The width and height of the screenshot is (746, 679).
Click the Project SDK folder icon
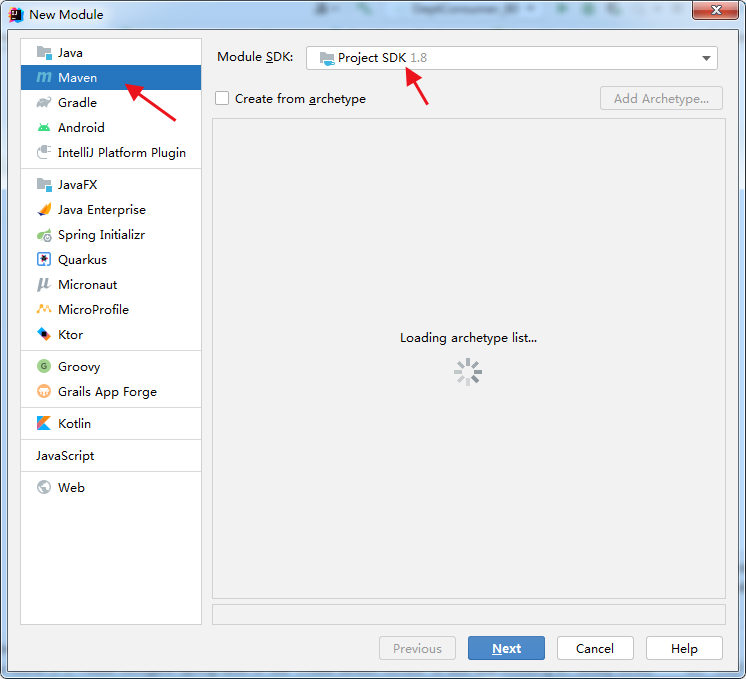pyautogui.click(x=327, y=58)
